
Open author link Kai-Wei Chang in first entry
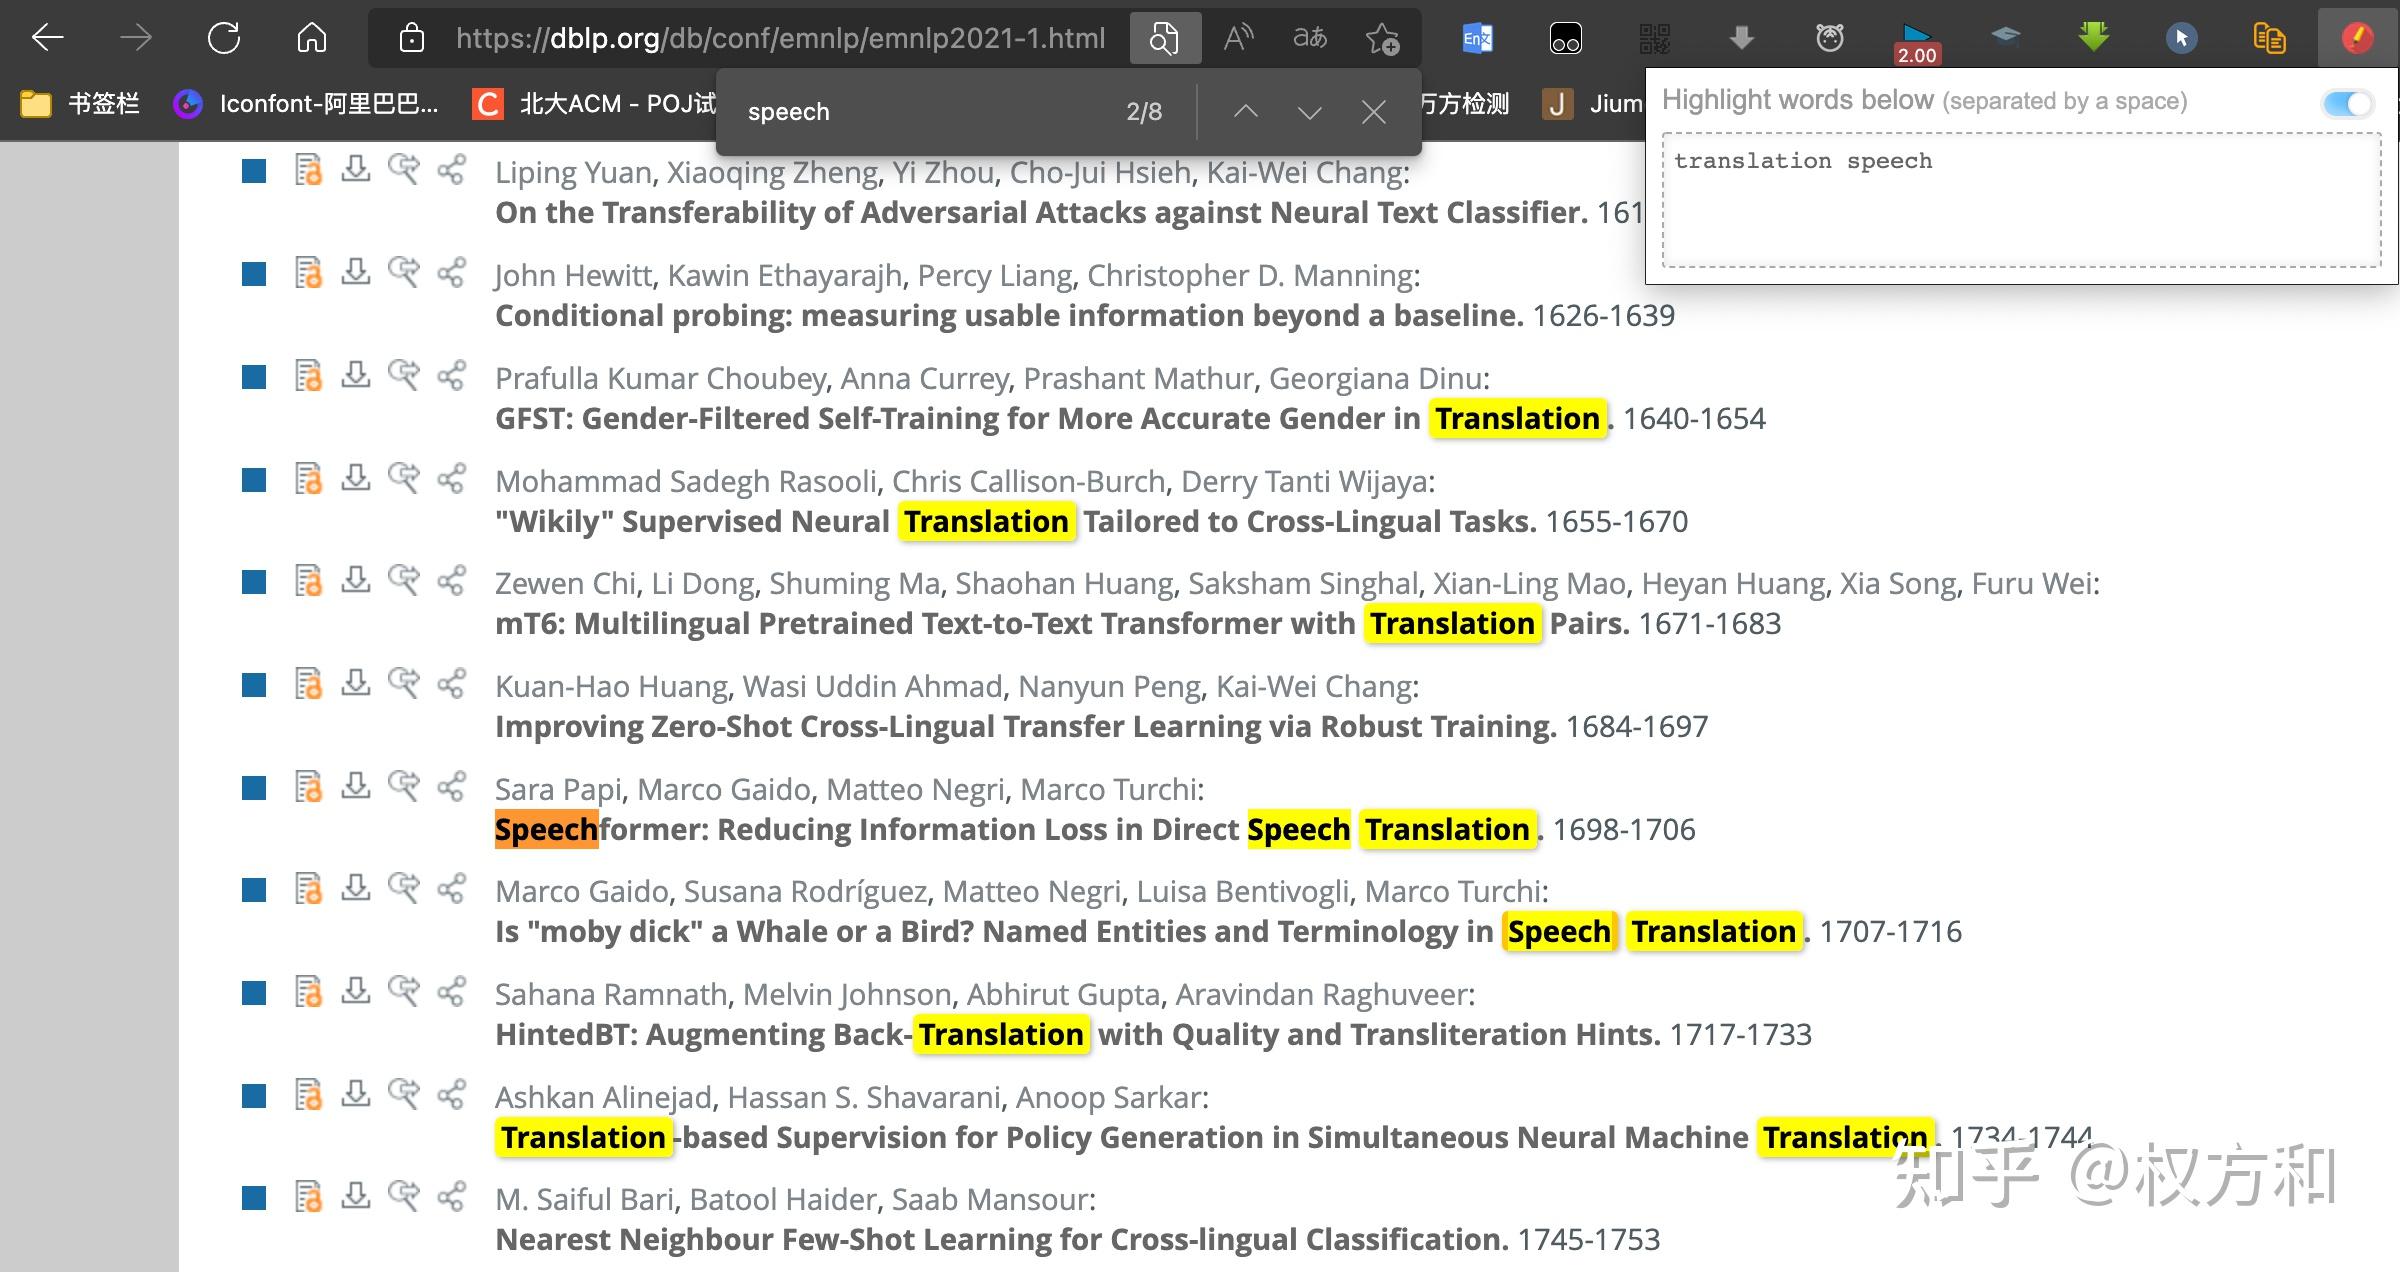(x=1305, y=172)
